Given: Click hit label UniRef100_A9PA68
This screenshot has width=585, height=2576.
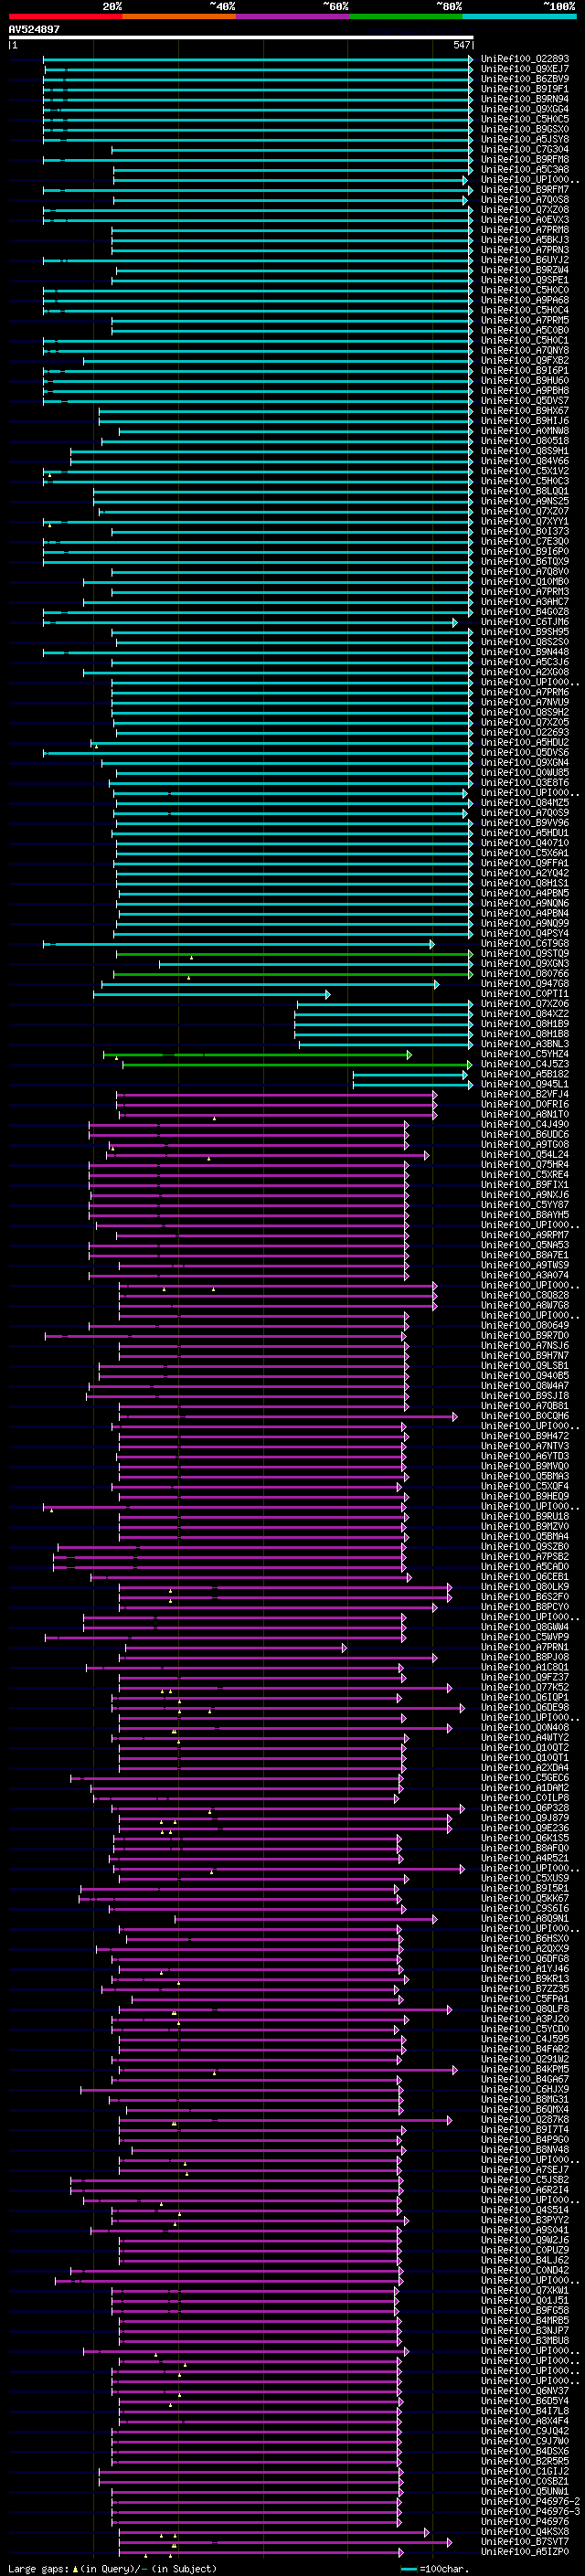Looking at the screenshot, I should click(525, 300).
